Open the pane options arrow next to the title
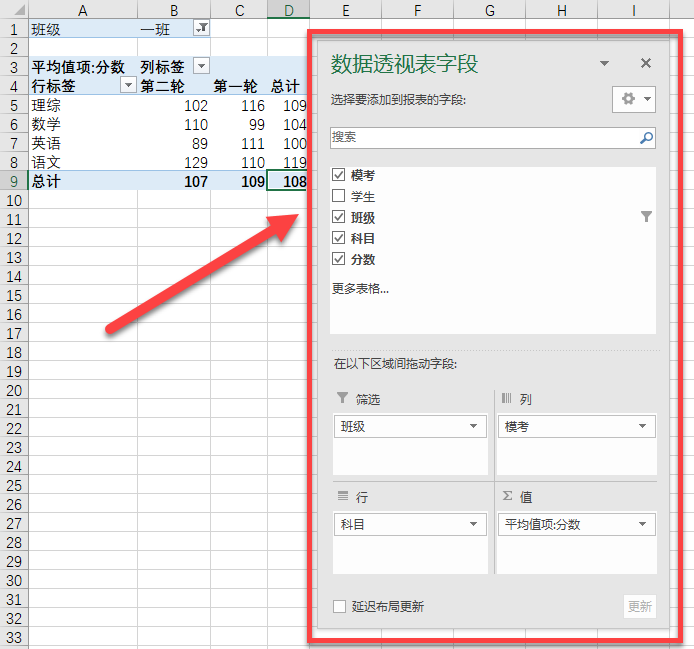Image resolution: width=694 pixels, height=649 pixels. click(604, 63)
